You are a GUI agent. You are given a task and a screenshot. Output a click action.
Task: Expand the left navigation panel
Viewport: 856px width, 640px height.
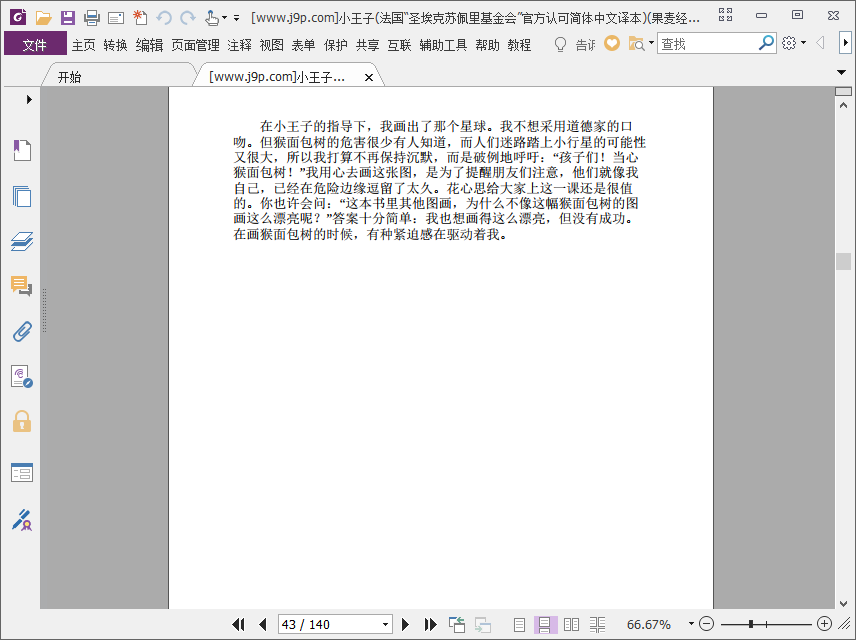(x=29, y=99)
